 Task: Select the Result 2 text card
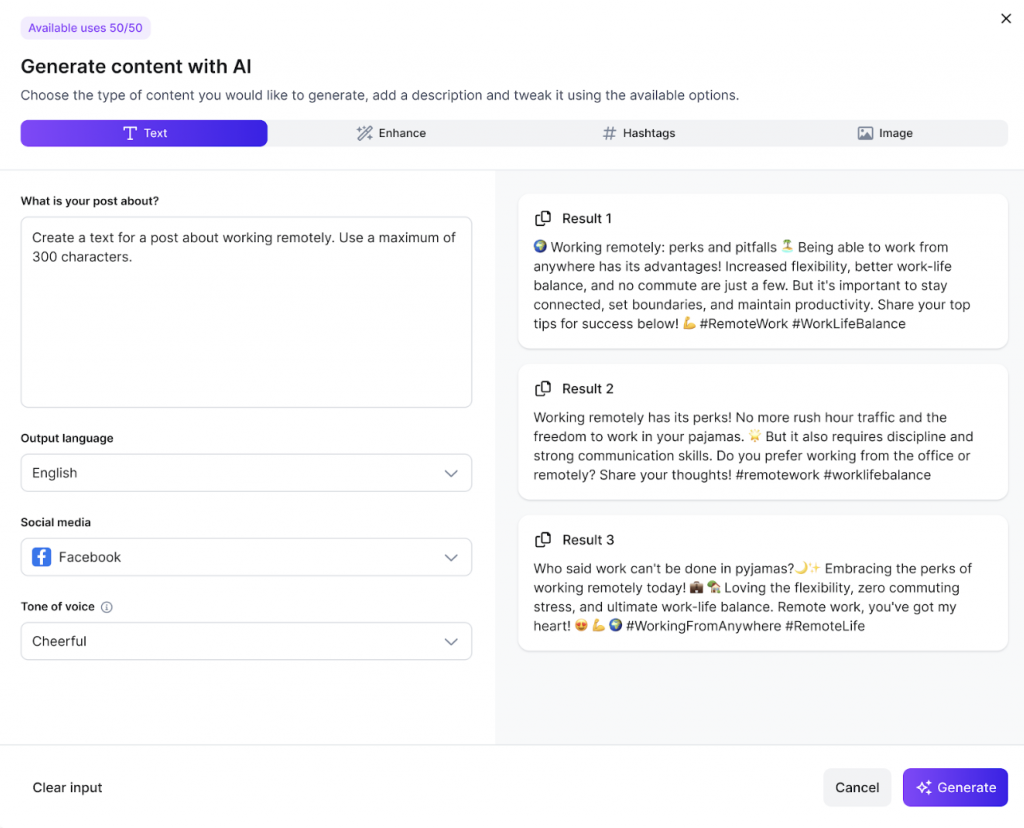(x=762, y=446)
